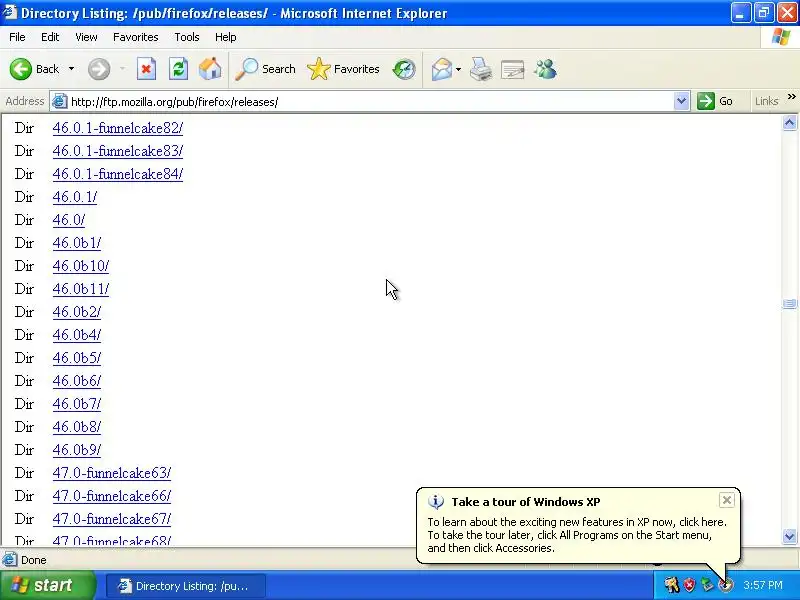Screen dimensions: 800x600
Task: Open the 46.0b2/ directory link
Action: [77, 312]
